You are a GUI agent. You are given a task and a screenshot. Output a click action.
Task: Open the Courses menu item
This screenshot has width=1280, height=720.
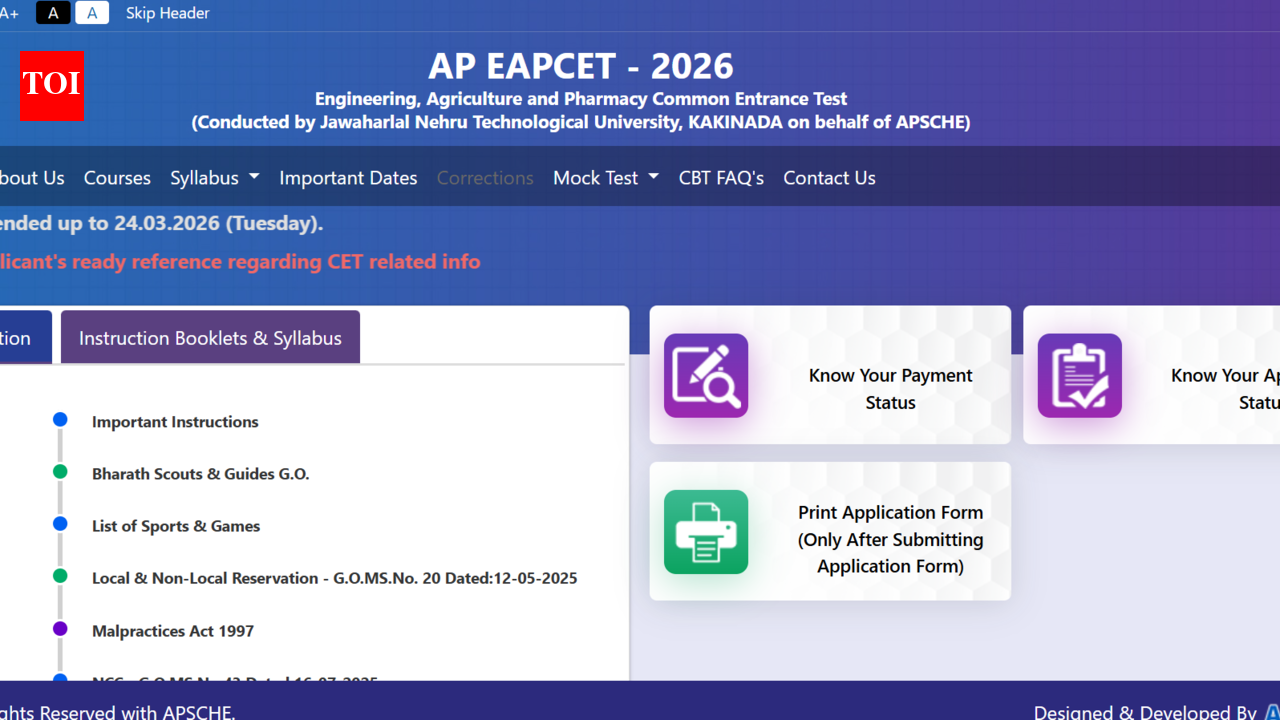tap(117, 178)
